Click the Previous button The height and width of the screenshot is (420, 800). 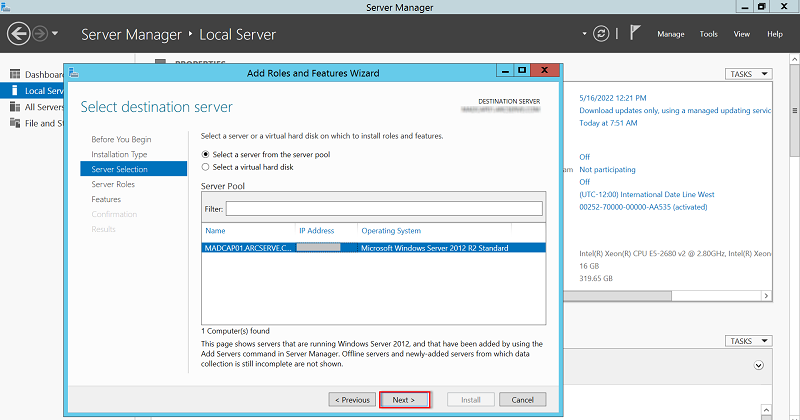pyautogui.click(x=352, y=400)
